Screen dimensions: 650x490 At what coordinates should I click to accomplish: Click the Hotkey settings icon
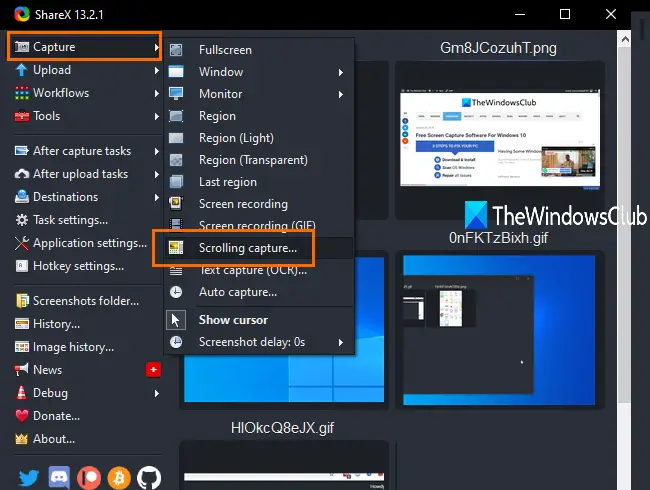[22, 266]
